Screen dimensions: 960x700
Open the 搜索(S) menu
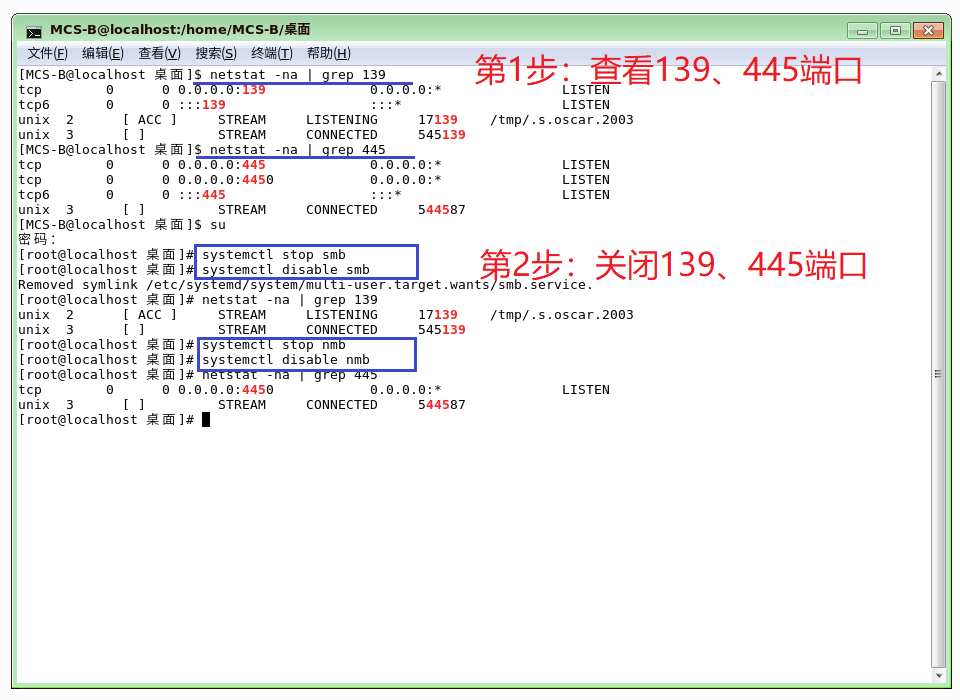click(216, 53)
